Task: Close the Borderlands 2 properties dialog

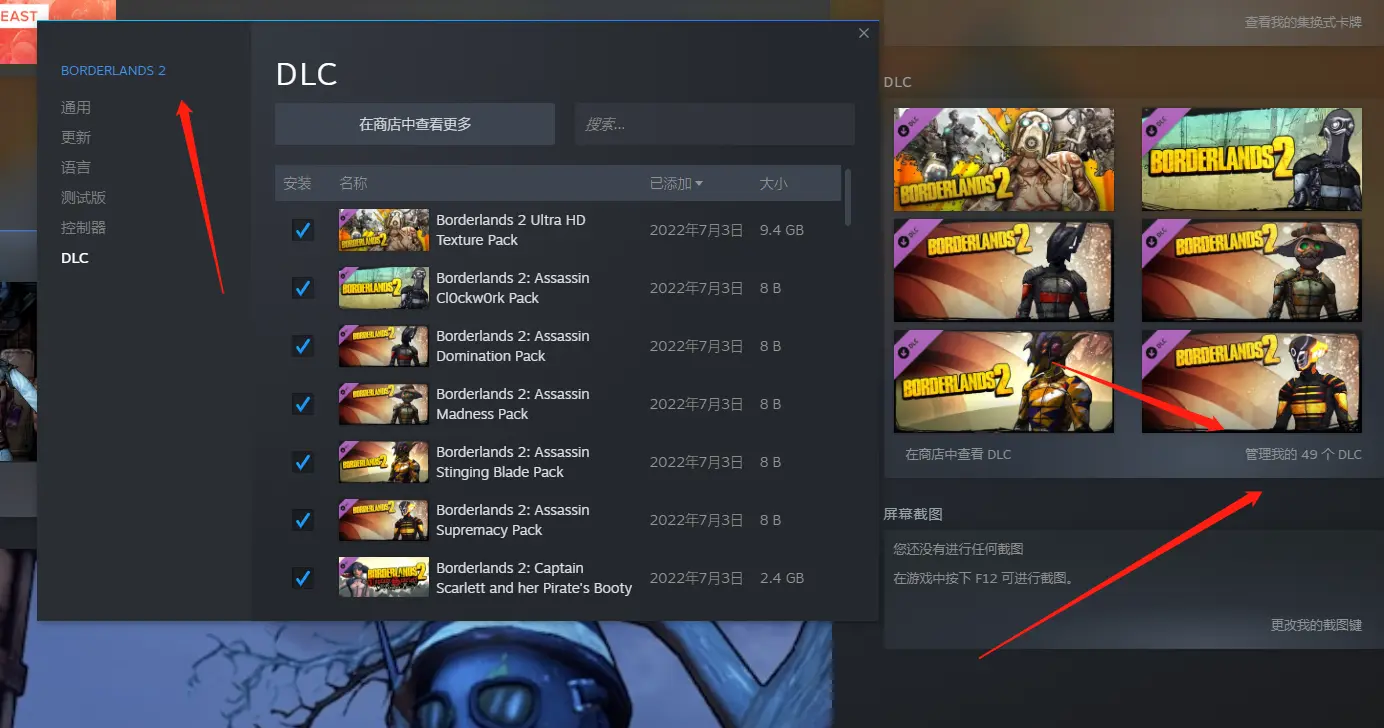Action: pos(864,33)
